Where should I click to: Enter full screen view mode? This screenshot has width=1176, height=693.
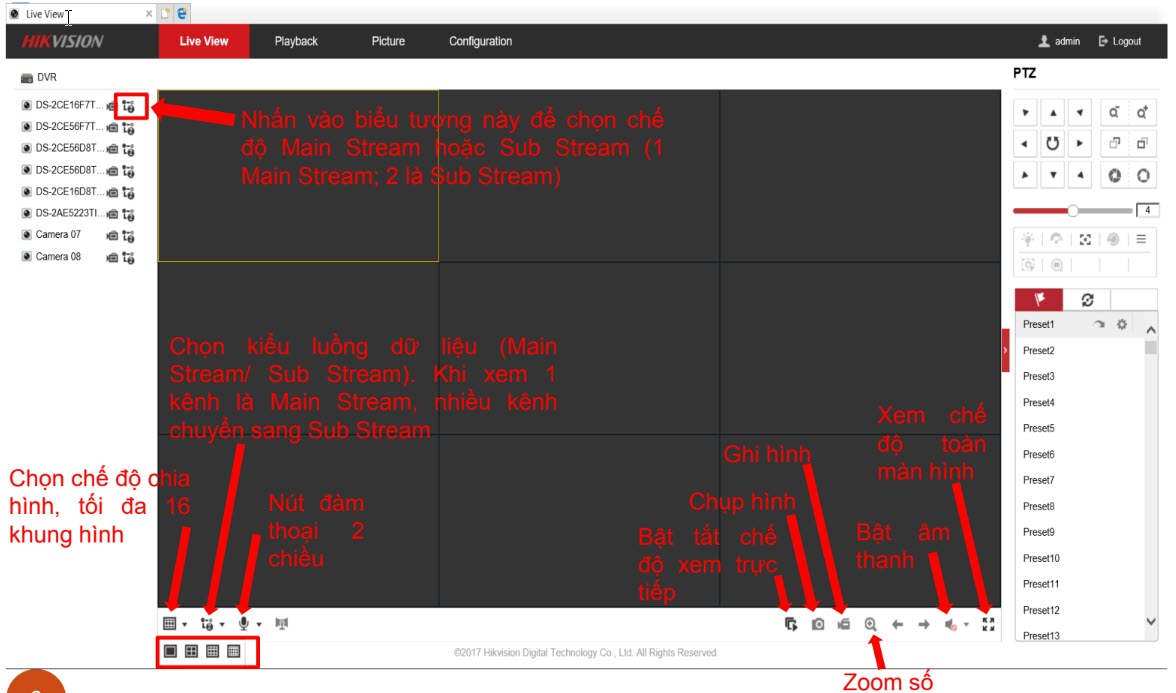click(989, 624)
